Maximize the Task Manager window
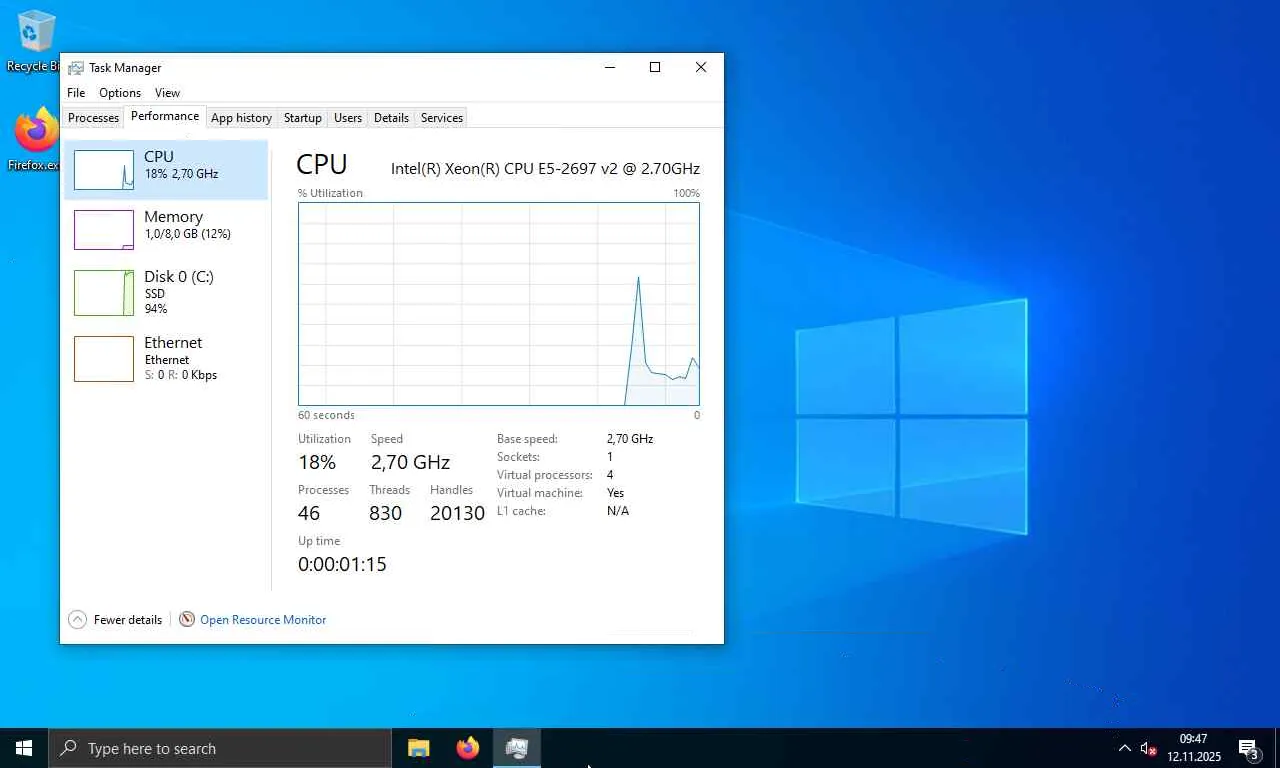1280x768 pixels. point(655,67)
